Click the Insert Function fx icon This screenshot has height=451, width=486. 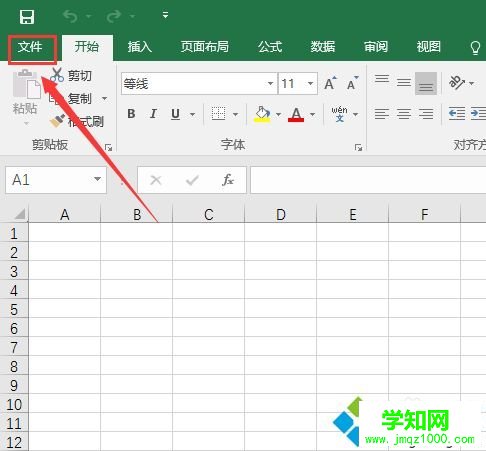(x=228, y=180)
